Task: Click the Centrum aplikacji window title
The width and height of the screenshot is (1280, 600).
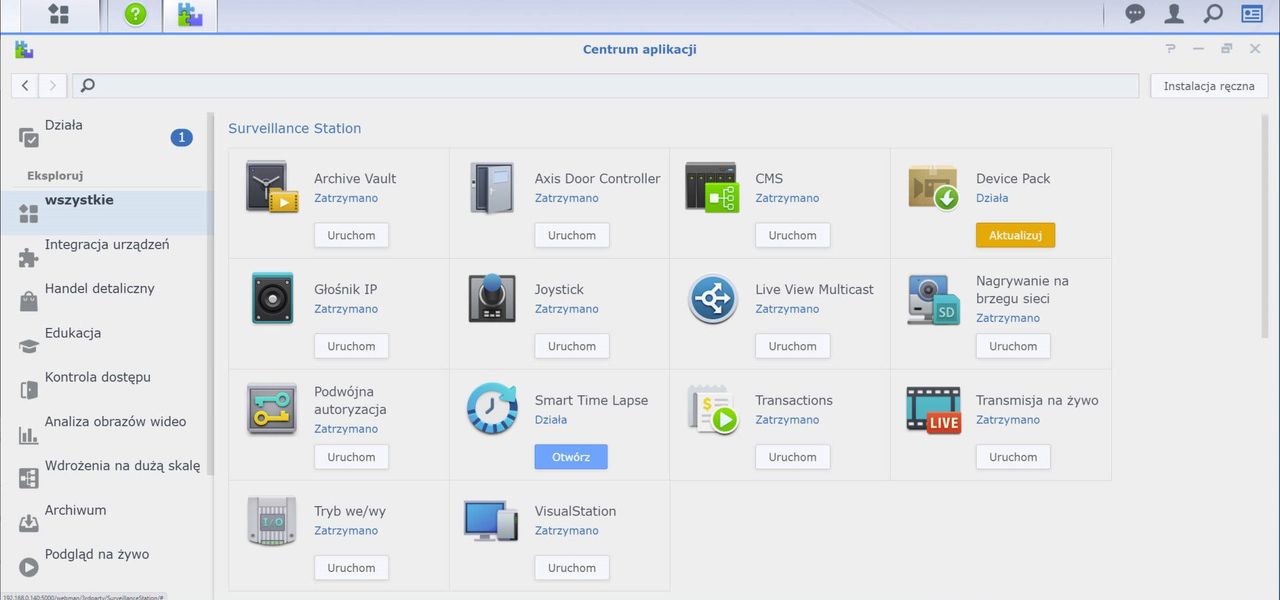Action: (x=640, y=49)
